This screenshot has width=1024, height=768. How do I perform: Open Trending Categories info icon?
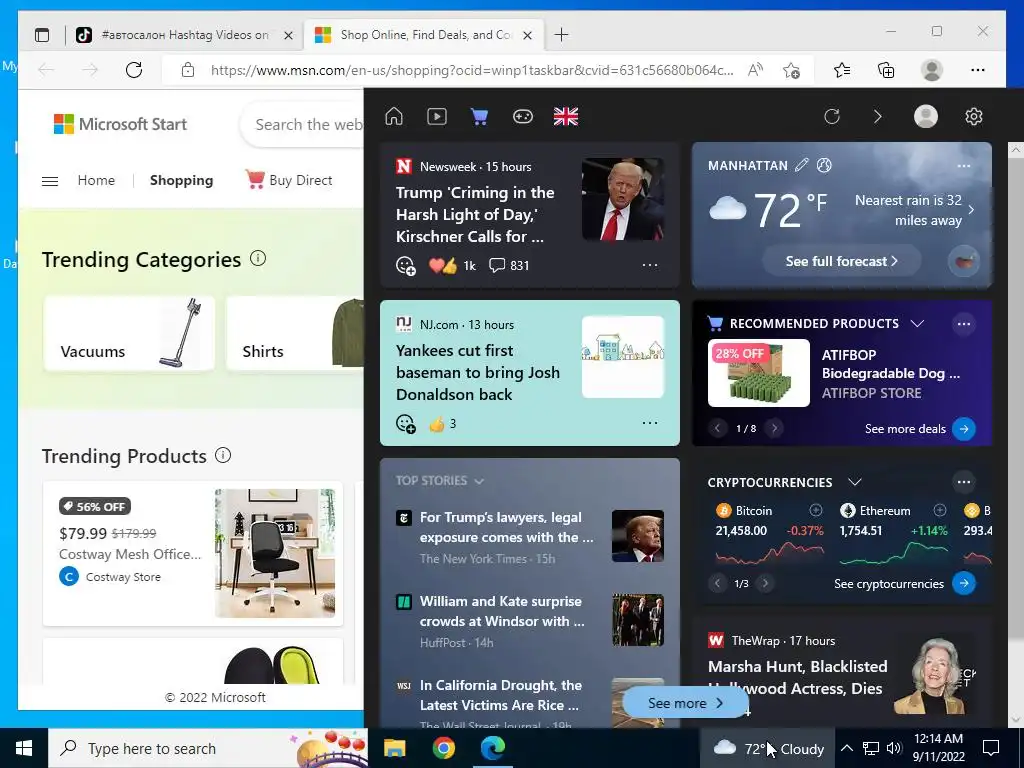click(258, 258)
